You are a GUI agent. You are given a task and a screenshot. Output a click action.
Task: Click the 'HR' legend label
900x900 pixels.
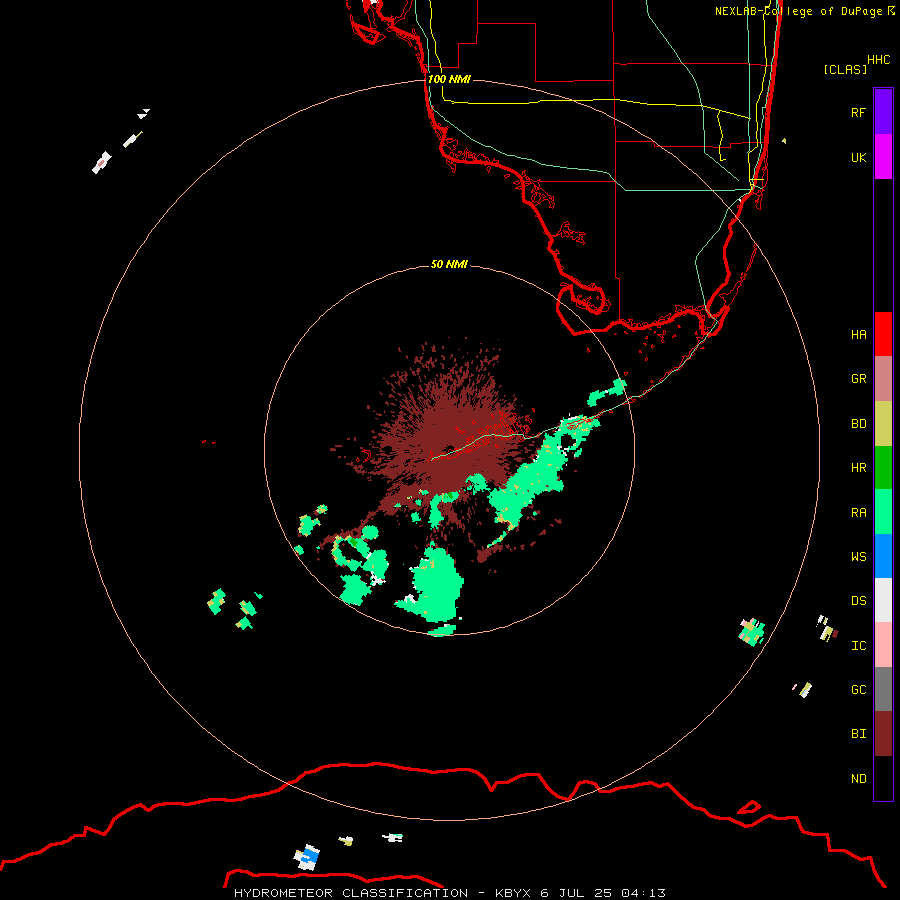point(858,468)
